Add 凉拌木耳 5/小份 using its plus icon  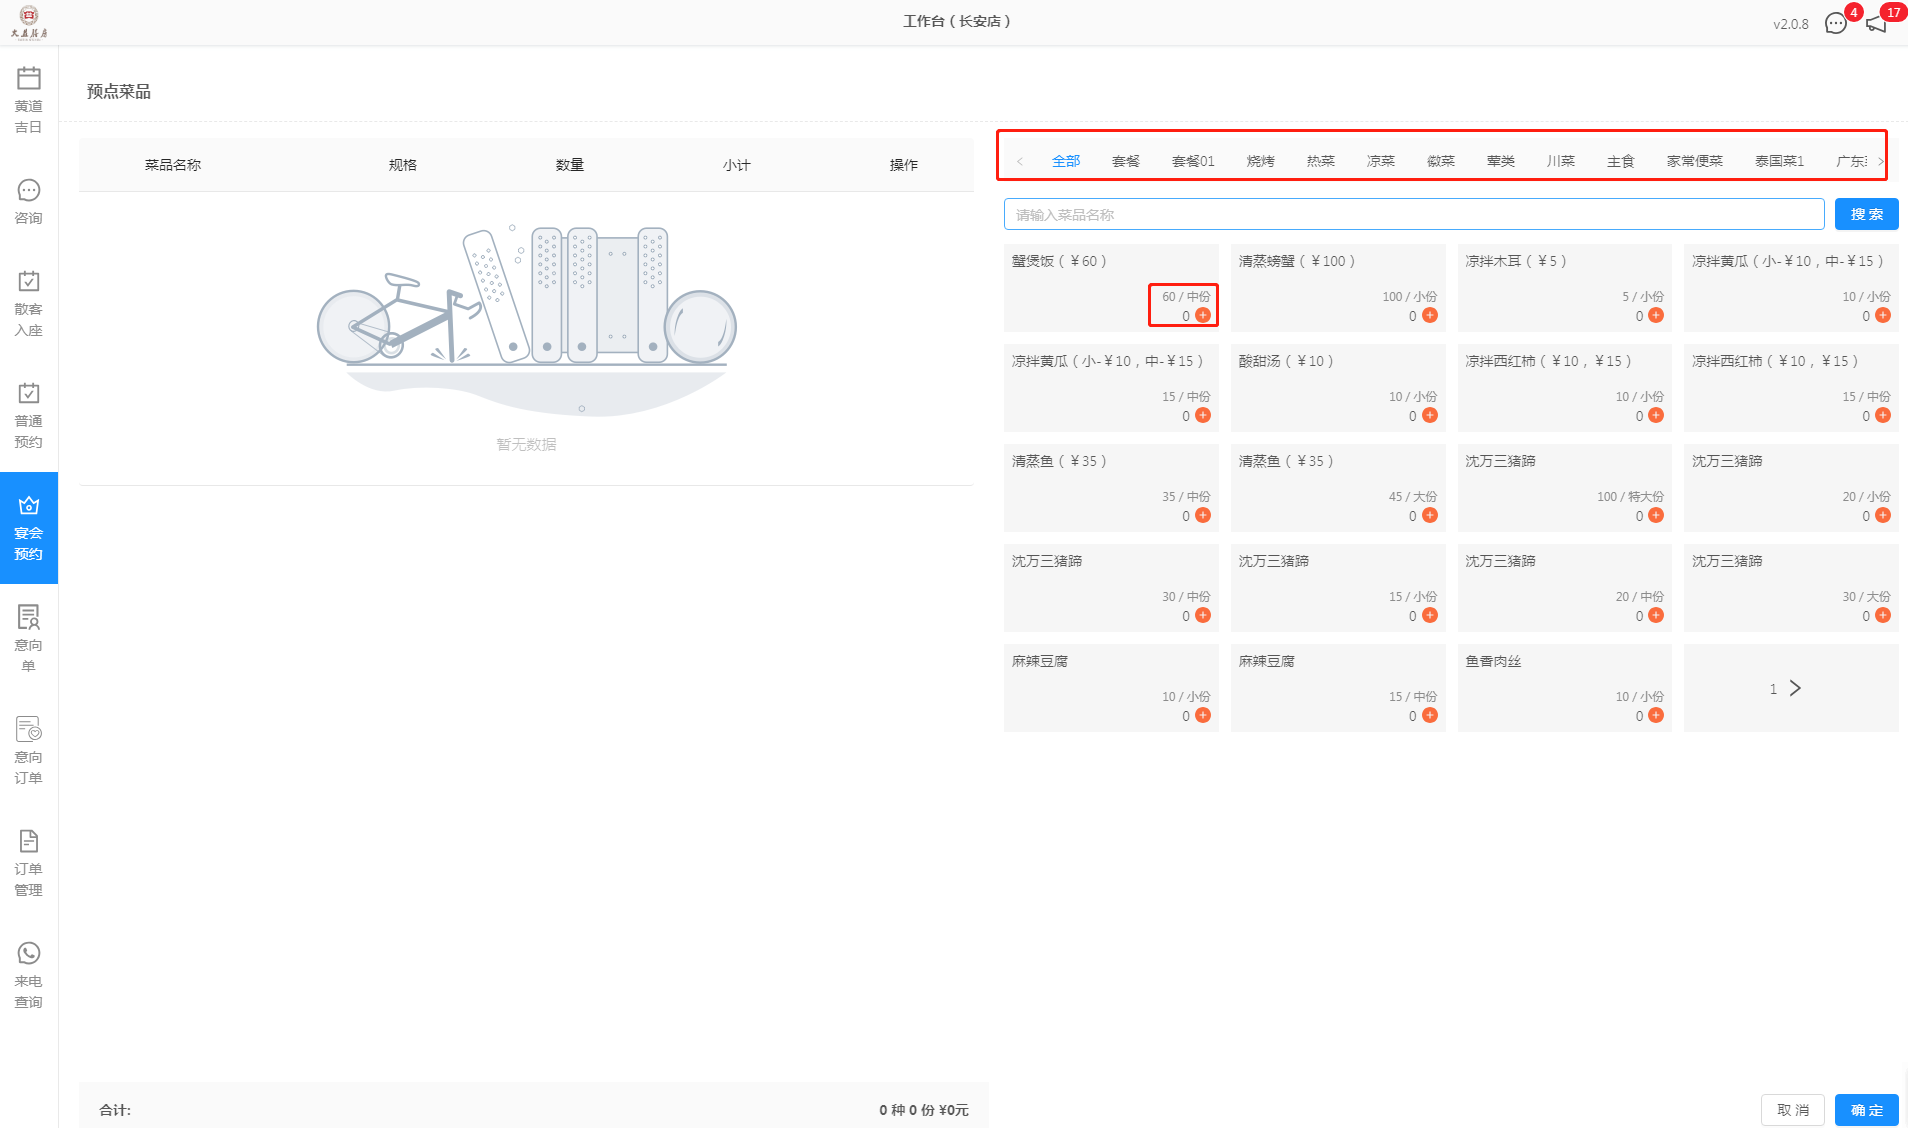click(1656, 315)
